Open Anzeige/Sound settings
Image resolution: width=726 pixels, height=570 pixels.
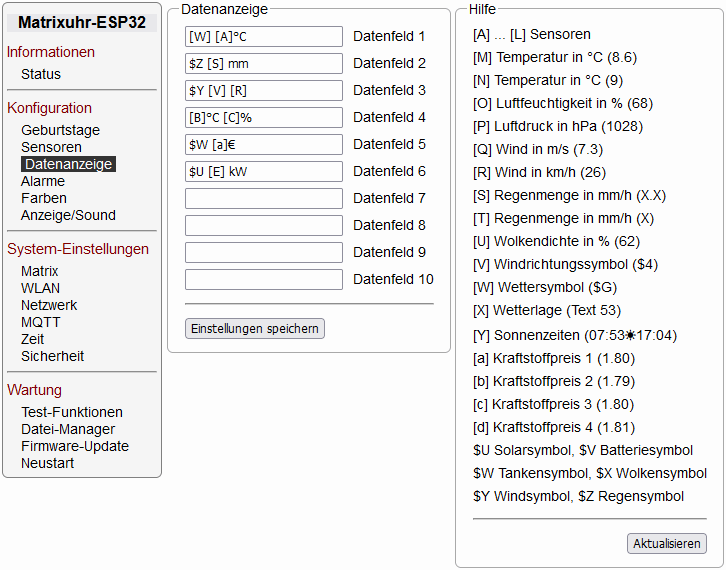(x=68, y=215)
